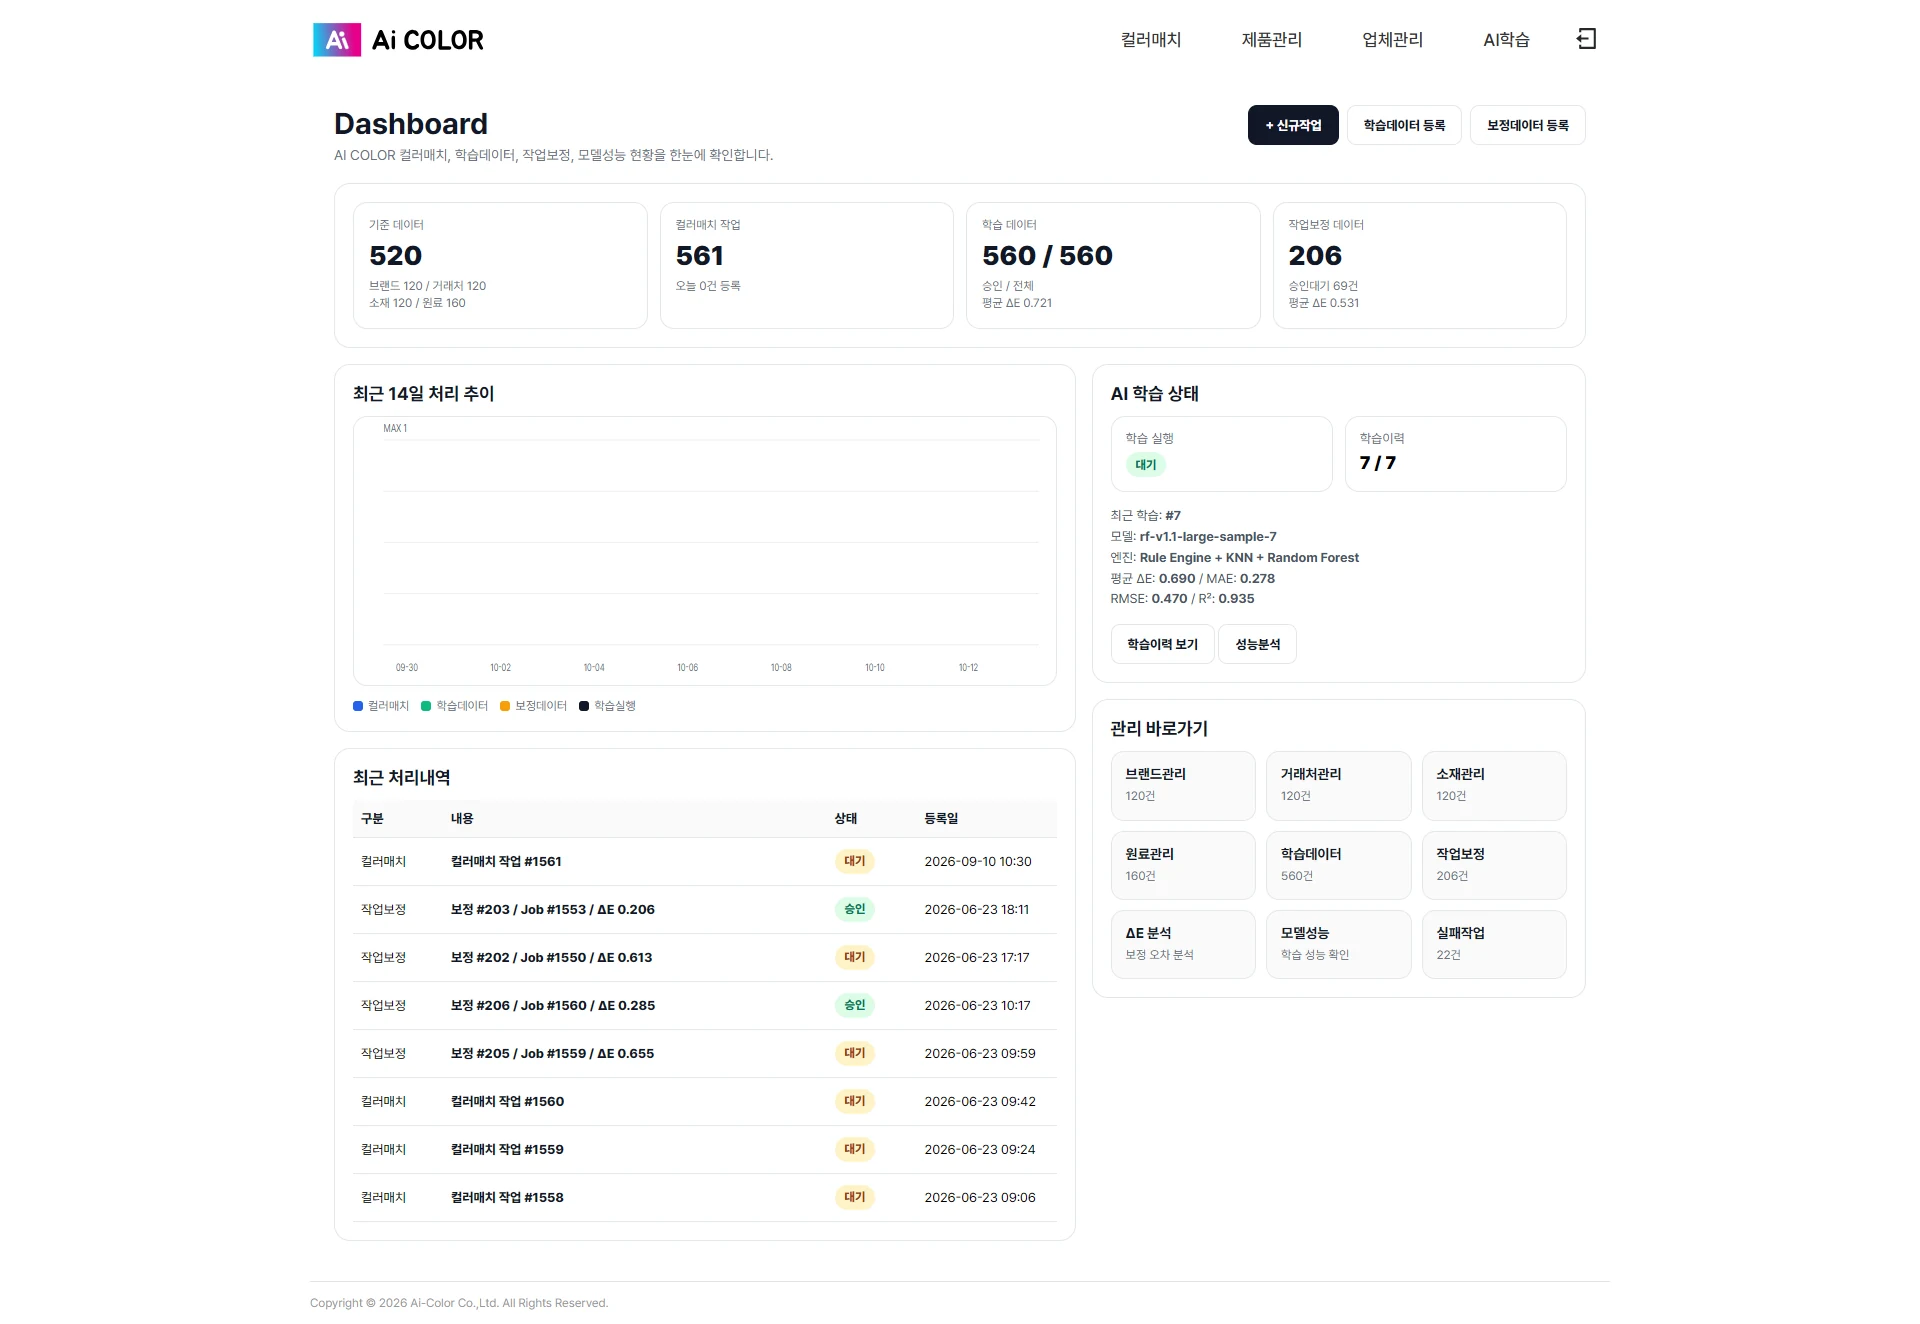Toggle the 컬러매치 blue legend swatch
Image resolution: width=1920 pixels, height=1324 pixels.
358,706
